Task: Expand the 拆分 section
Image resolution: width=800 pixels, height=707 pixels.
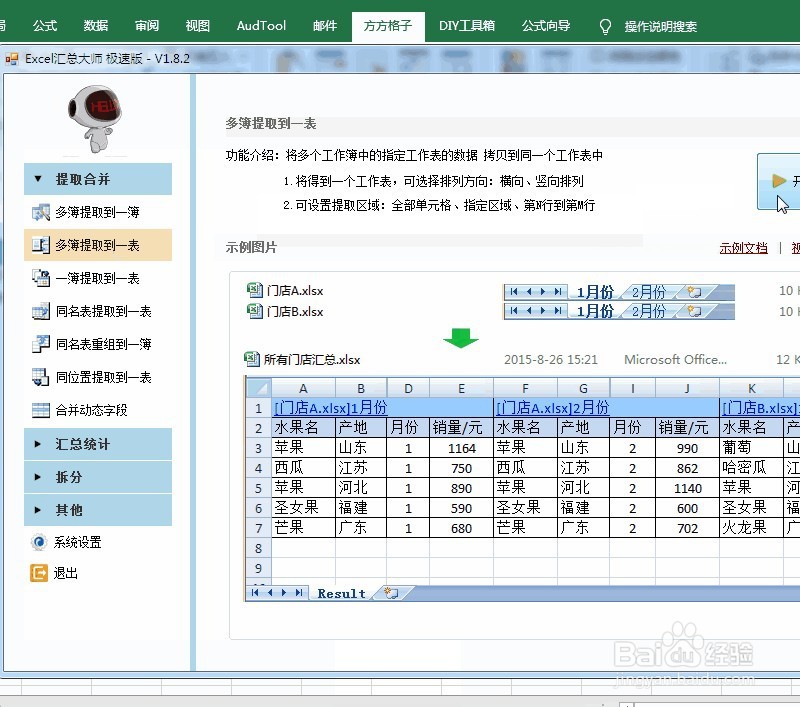Action: pyautogui.click(x=98, y=477)
